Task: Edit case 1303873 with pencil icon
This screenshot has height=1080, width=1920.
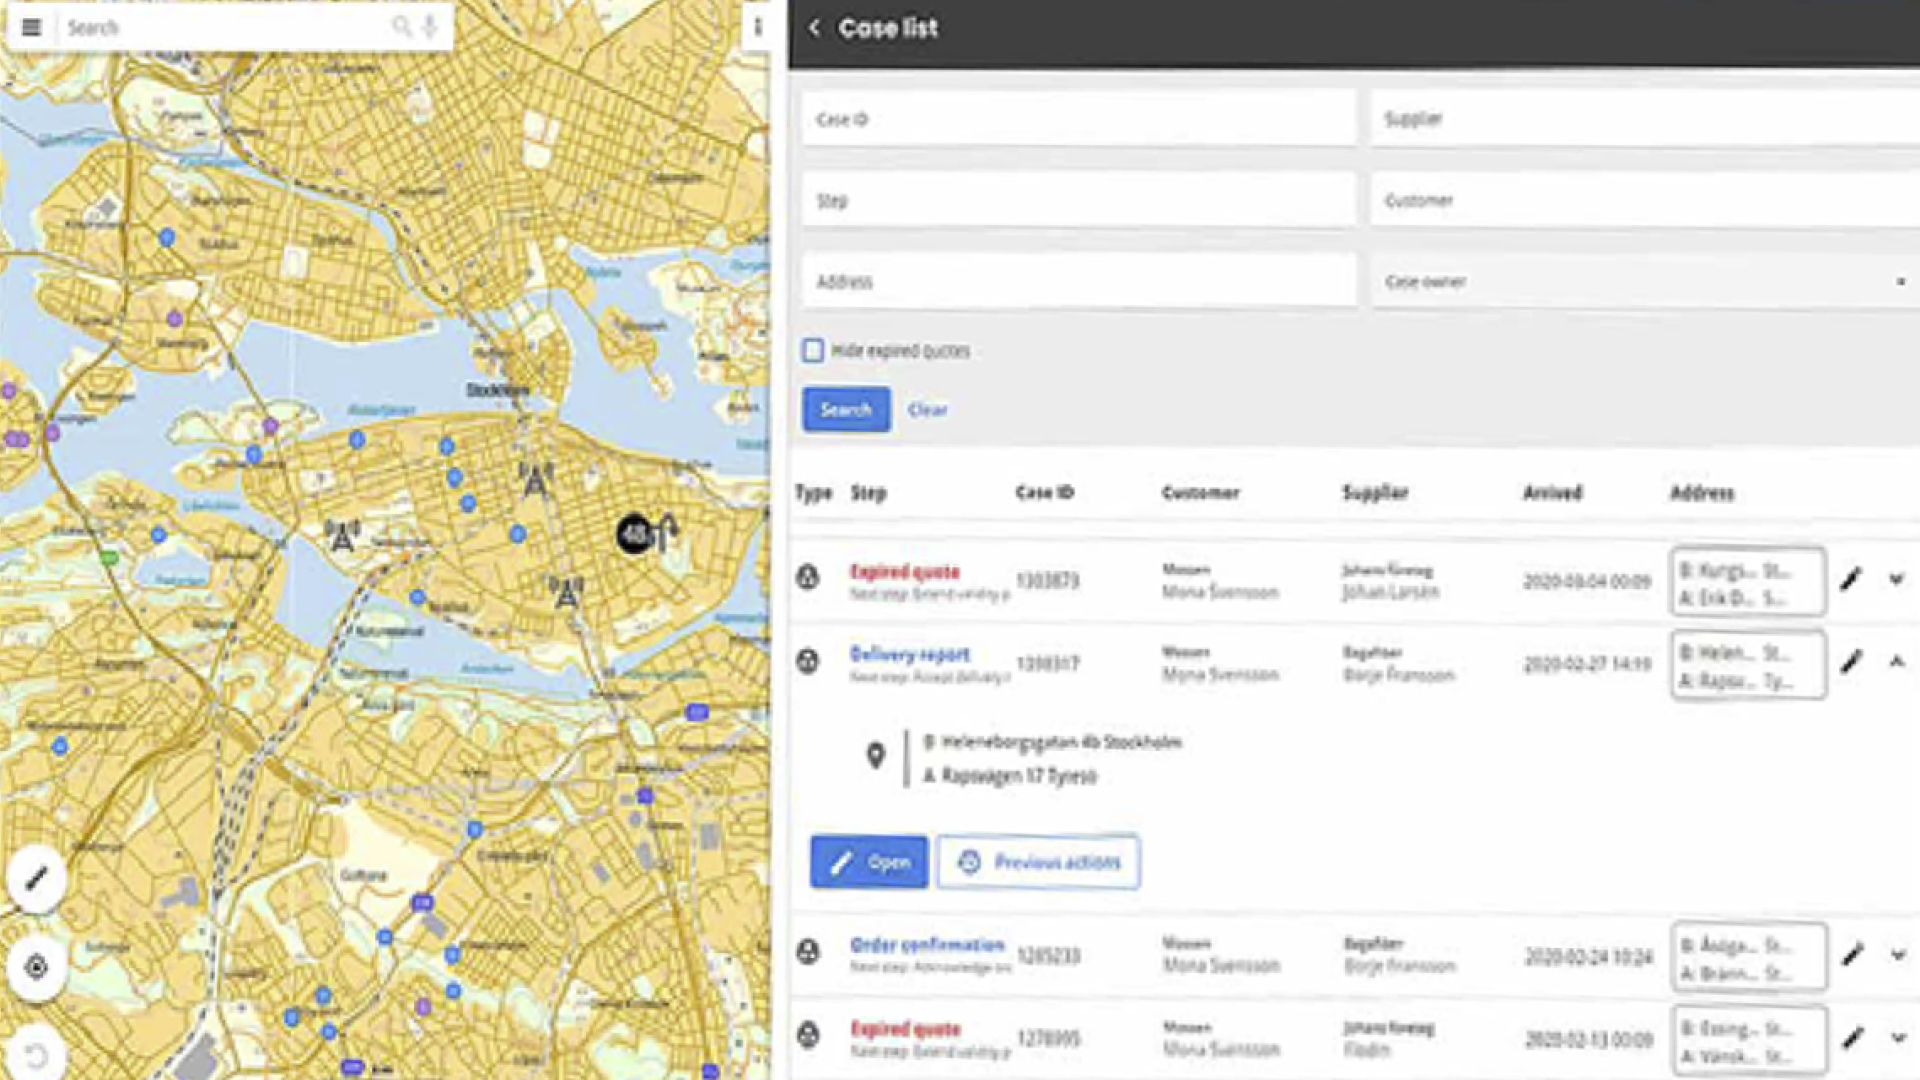Action: 1851,579
